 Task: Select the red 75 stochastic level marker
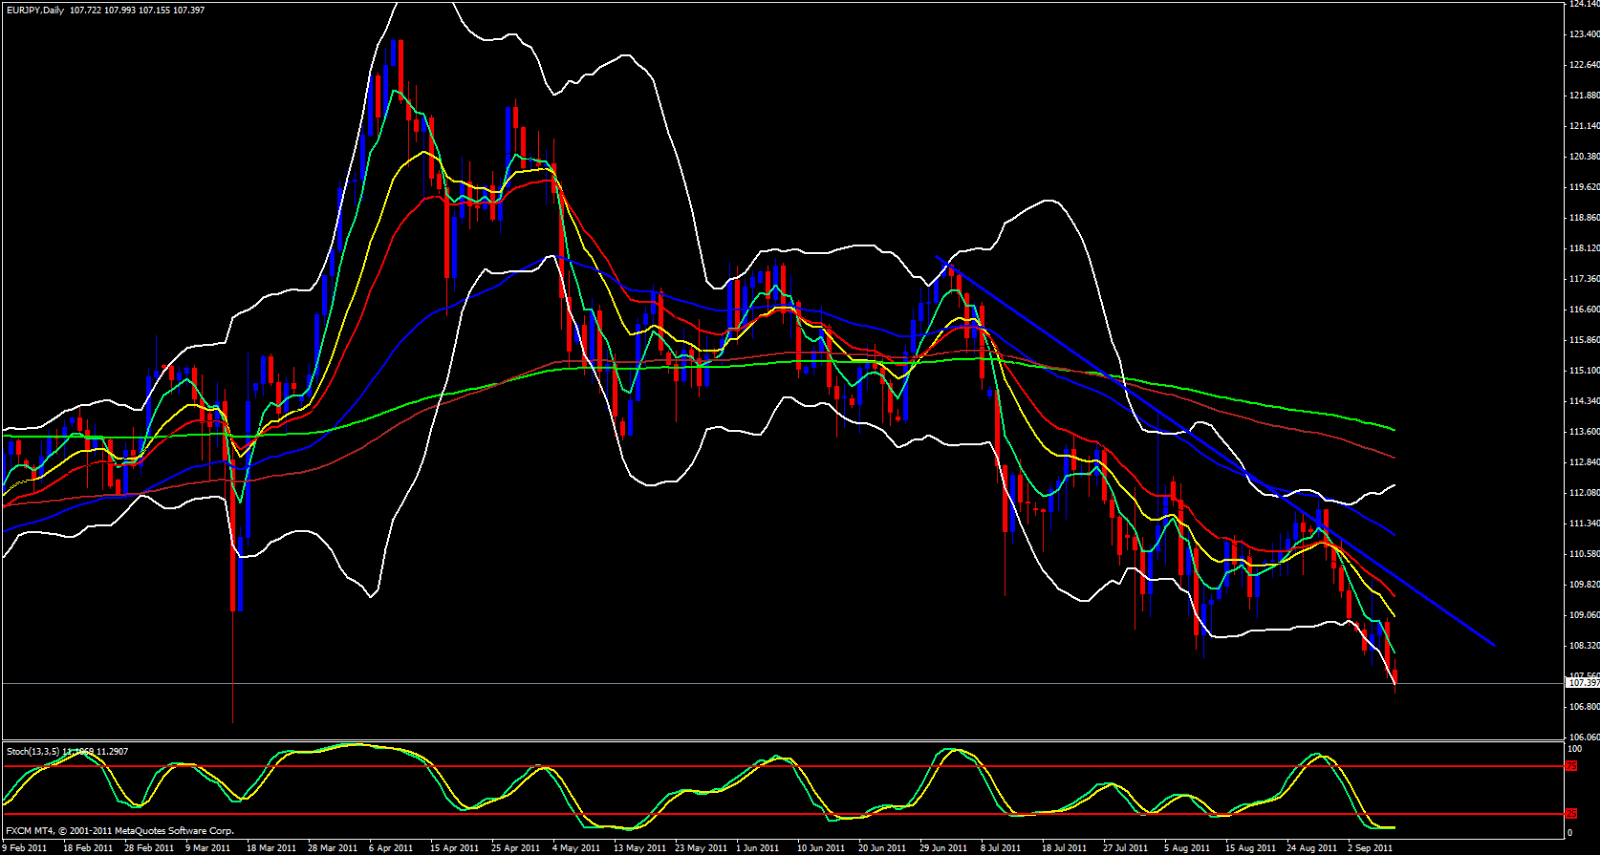1571,766
